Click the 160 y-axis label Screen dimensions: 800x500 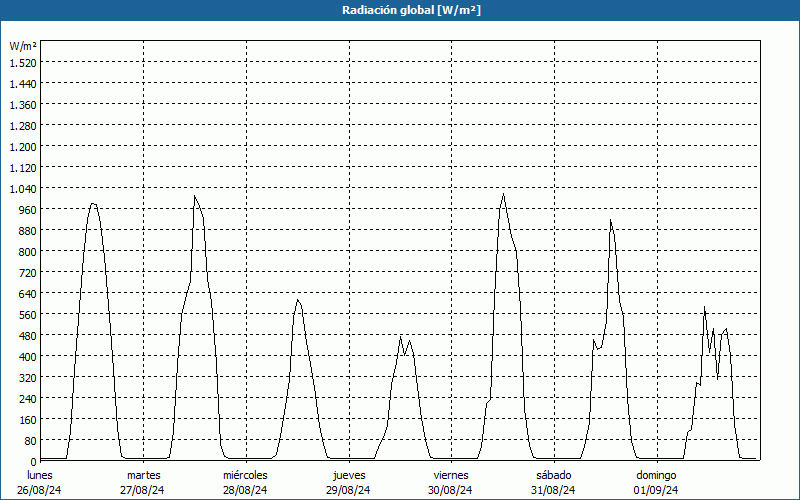(x=28, y=420)
